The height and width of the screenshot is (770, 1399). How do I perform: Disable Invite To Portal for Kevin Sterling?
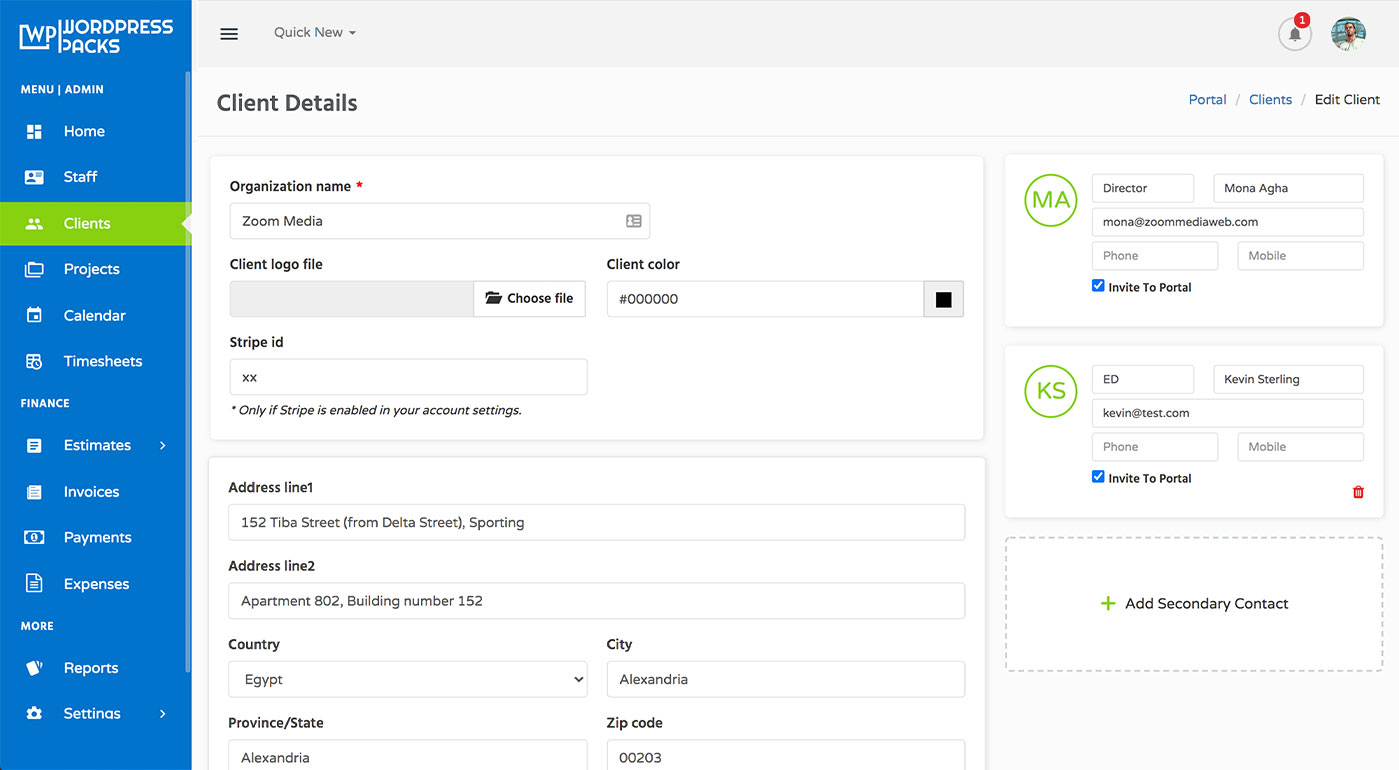click(x=1097, y=476)
